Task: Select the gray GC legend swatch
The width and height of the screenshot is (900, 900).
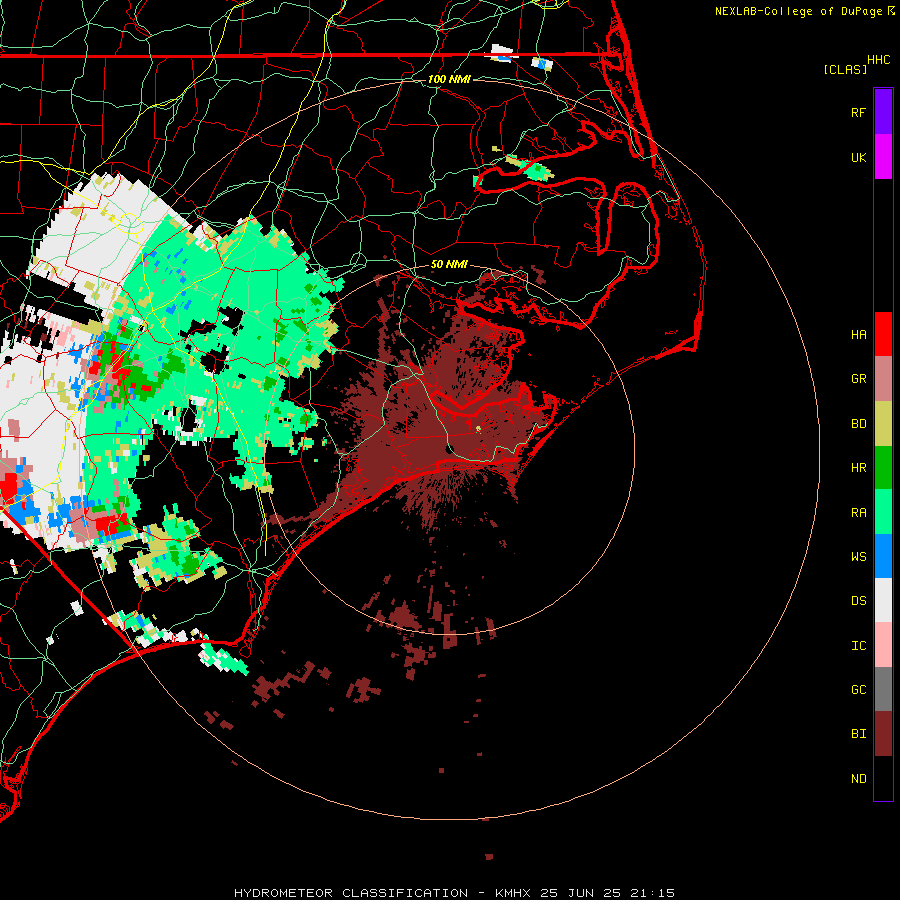Action: click(x=883, y=689)
